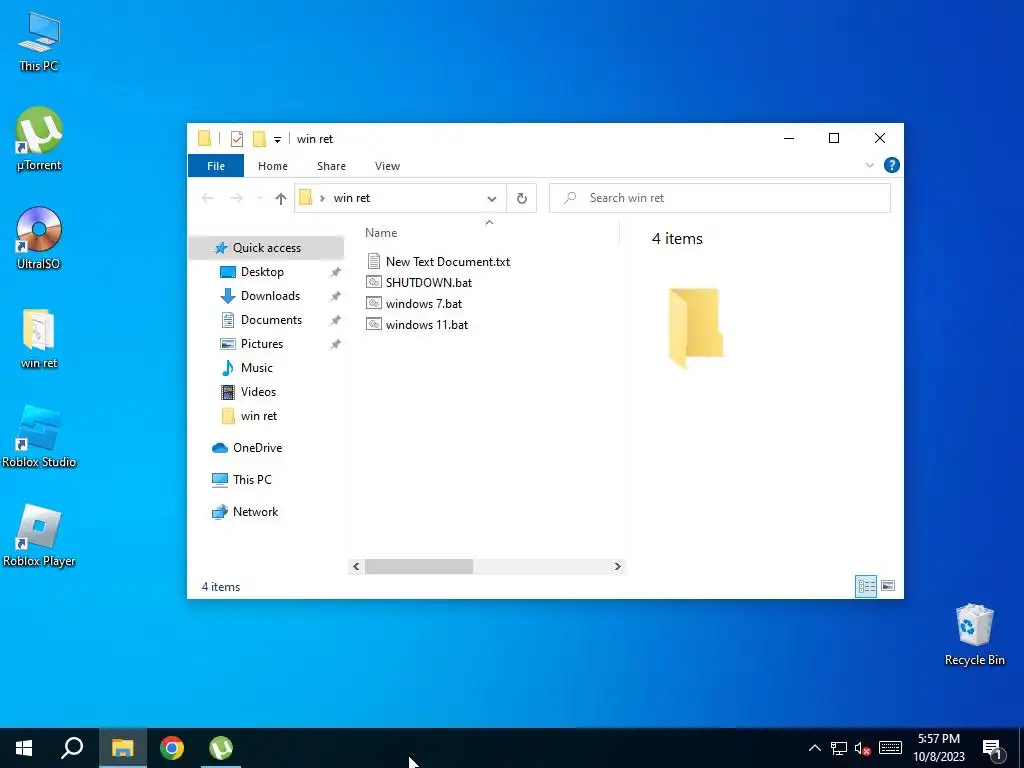
Task: Open win ret in navigation pane
Action: (259, 416)
